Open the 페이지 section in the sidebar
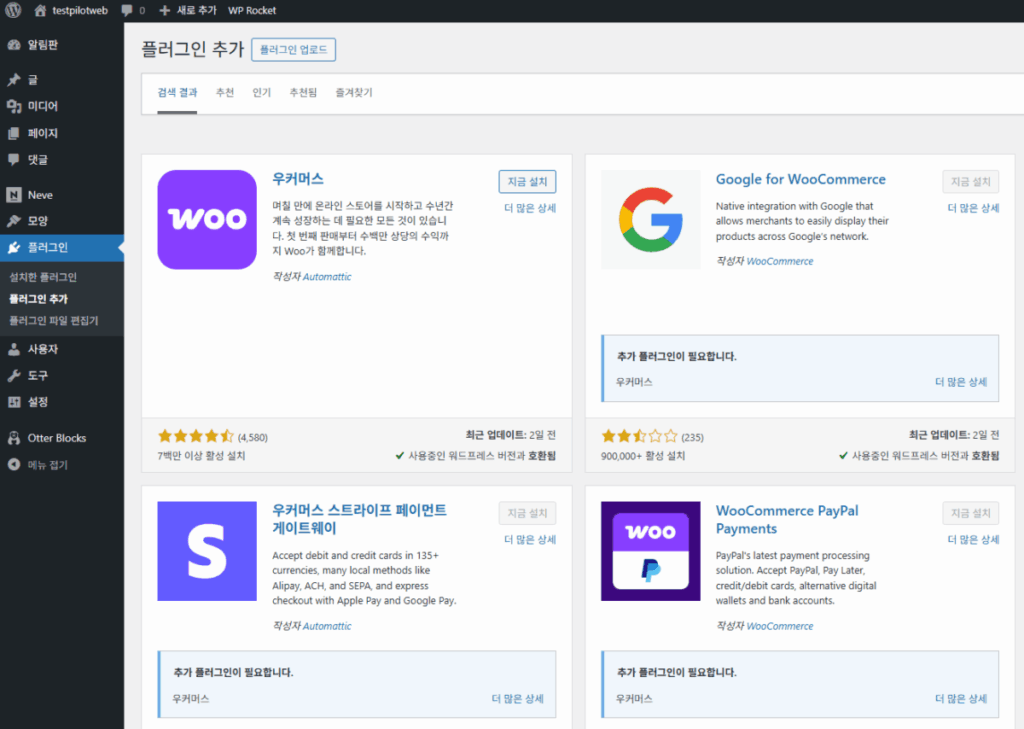Image resolution: width=1024 pixels, height=729 pixels. (43, 132)
